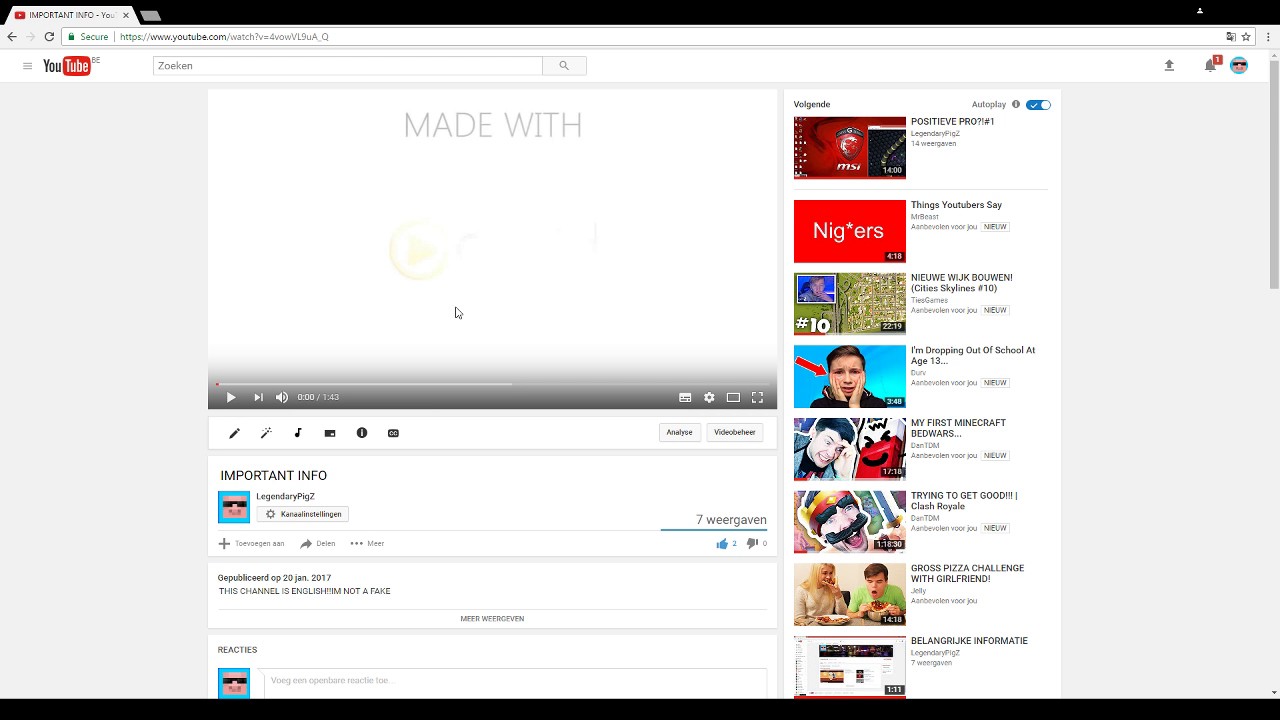Click the Zoeken search field
Screen dimensions: 1280x720
point(348,66)
